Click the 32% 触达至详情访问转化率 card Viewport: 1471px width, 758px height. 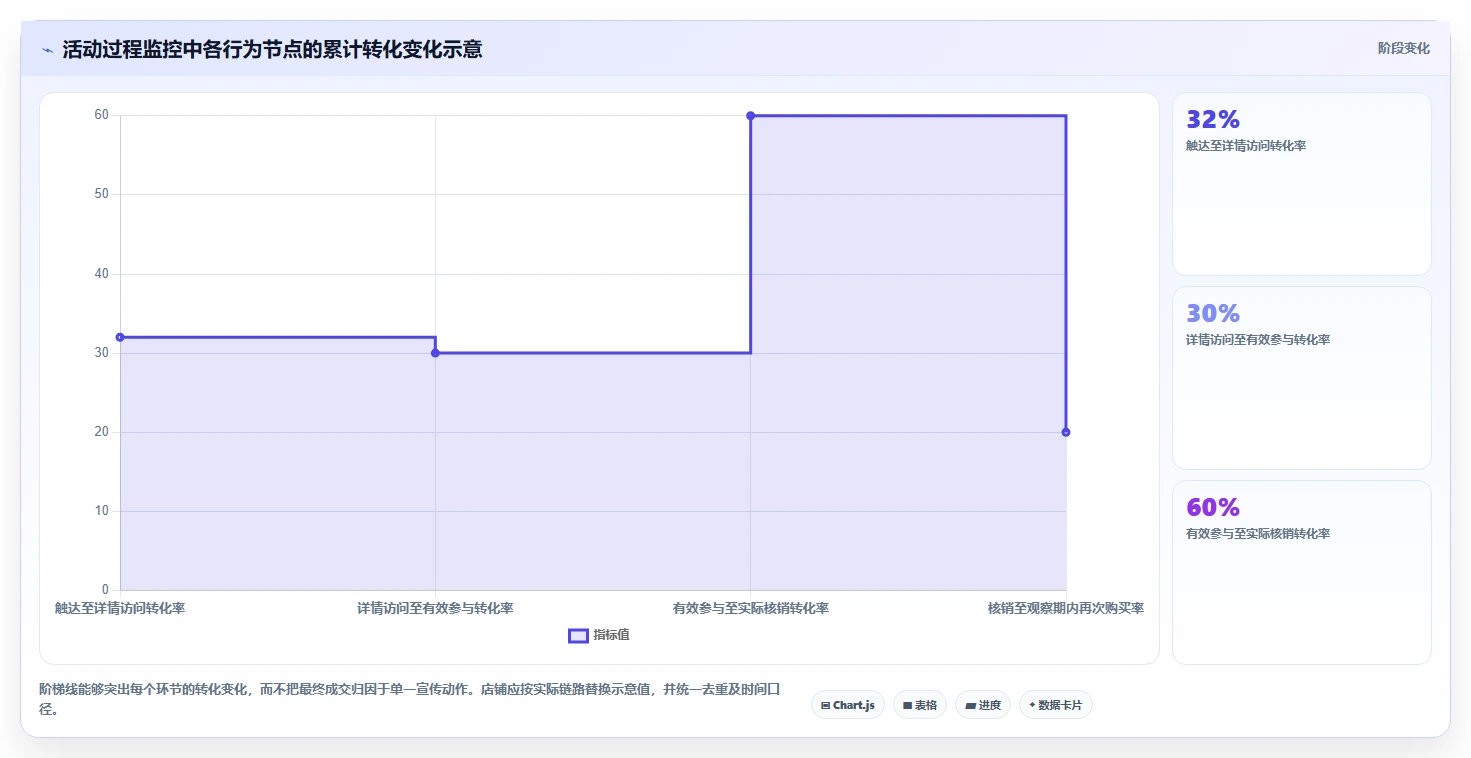pyautogui.click(x=1301, y=184)
